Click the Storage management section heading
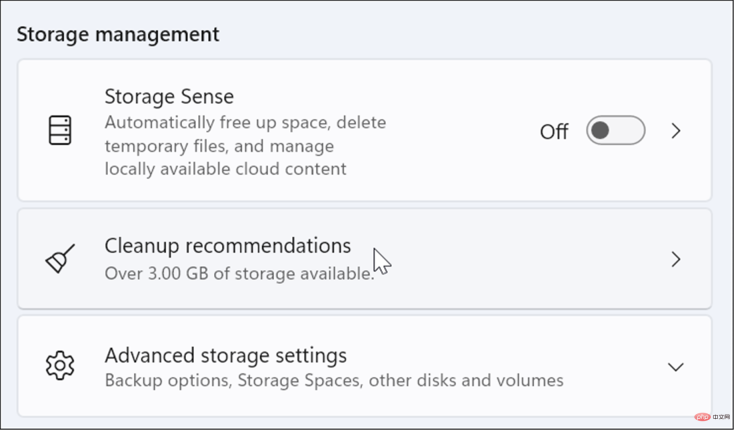This screenshot has height=430, width=734. pyautogui.click(x=118, y=35)
